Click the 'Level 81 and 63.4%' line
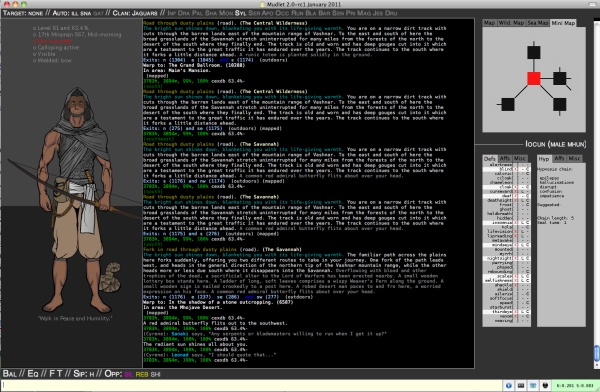Viewport: 600px width, 392px height. [61, 28]
